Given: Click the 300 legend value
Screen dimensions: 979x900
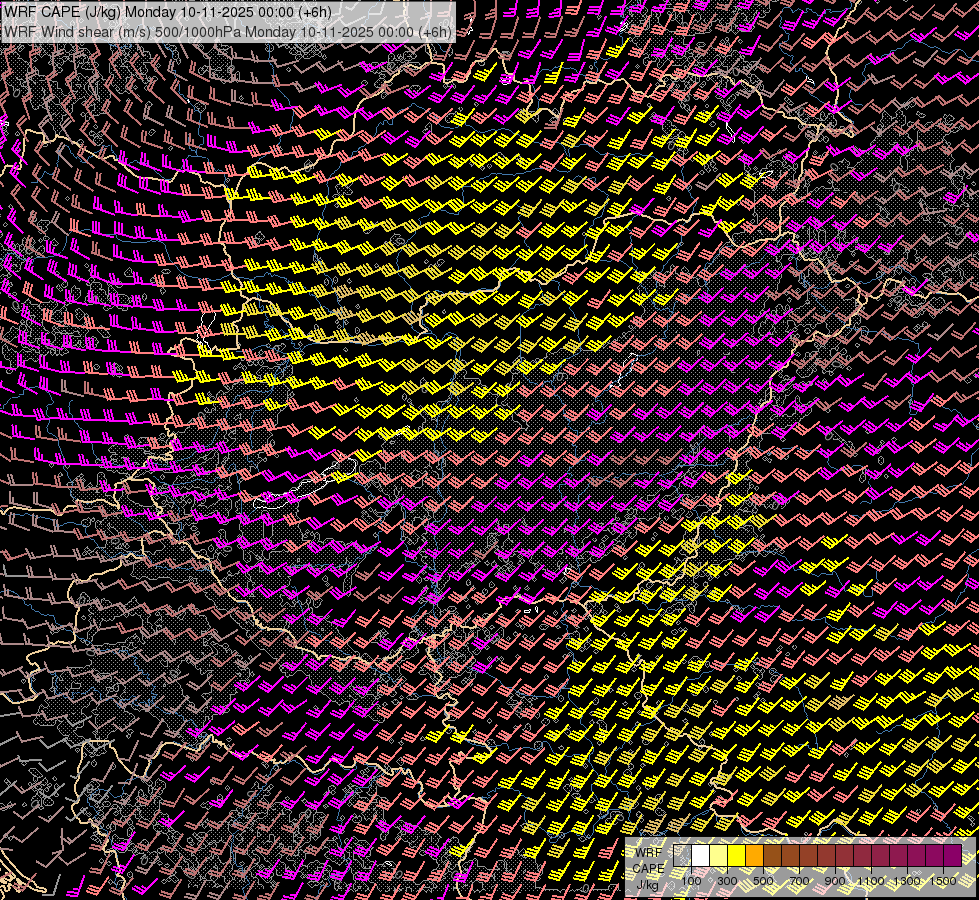Looking at the screenshot, I should point(727,881).
